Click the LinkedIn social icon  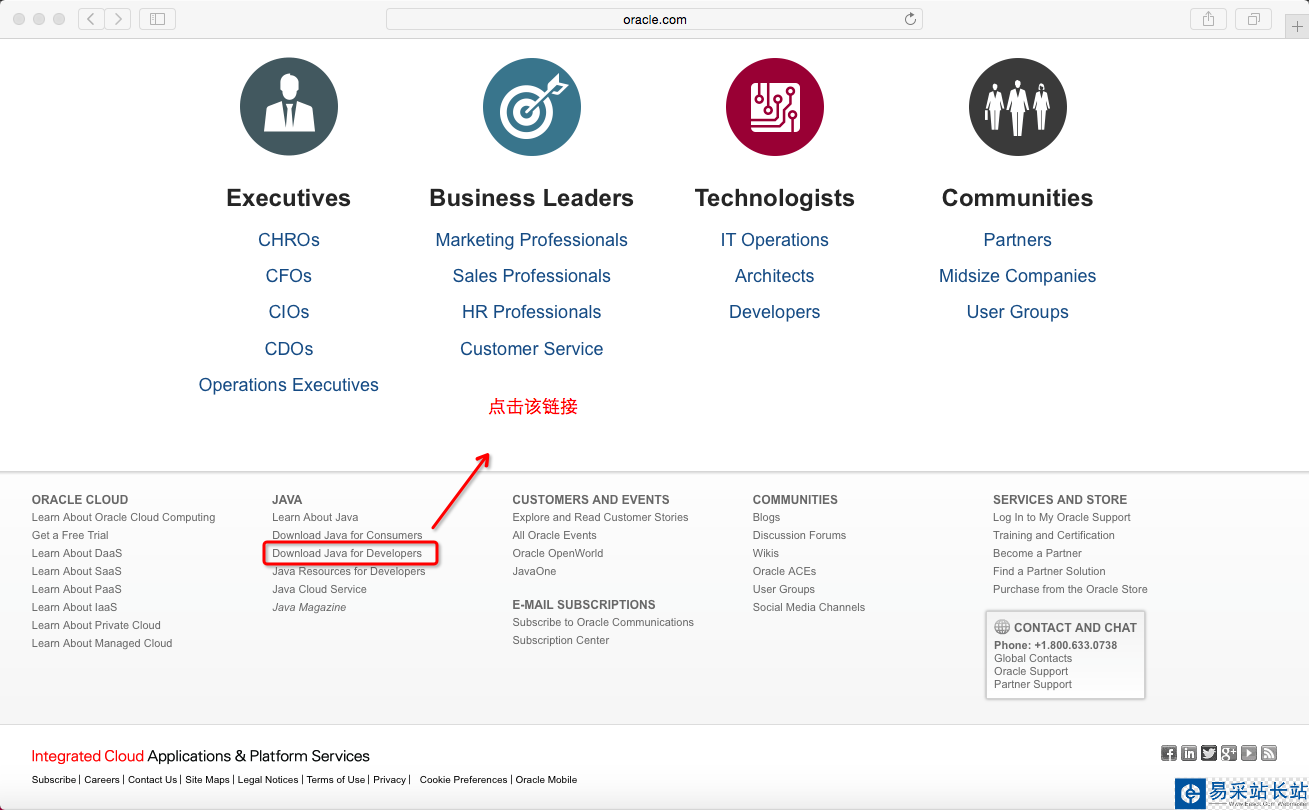(1188, 753)
